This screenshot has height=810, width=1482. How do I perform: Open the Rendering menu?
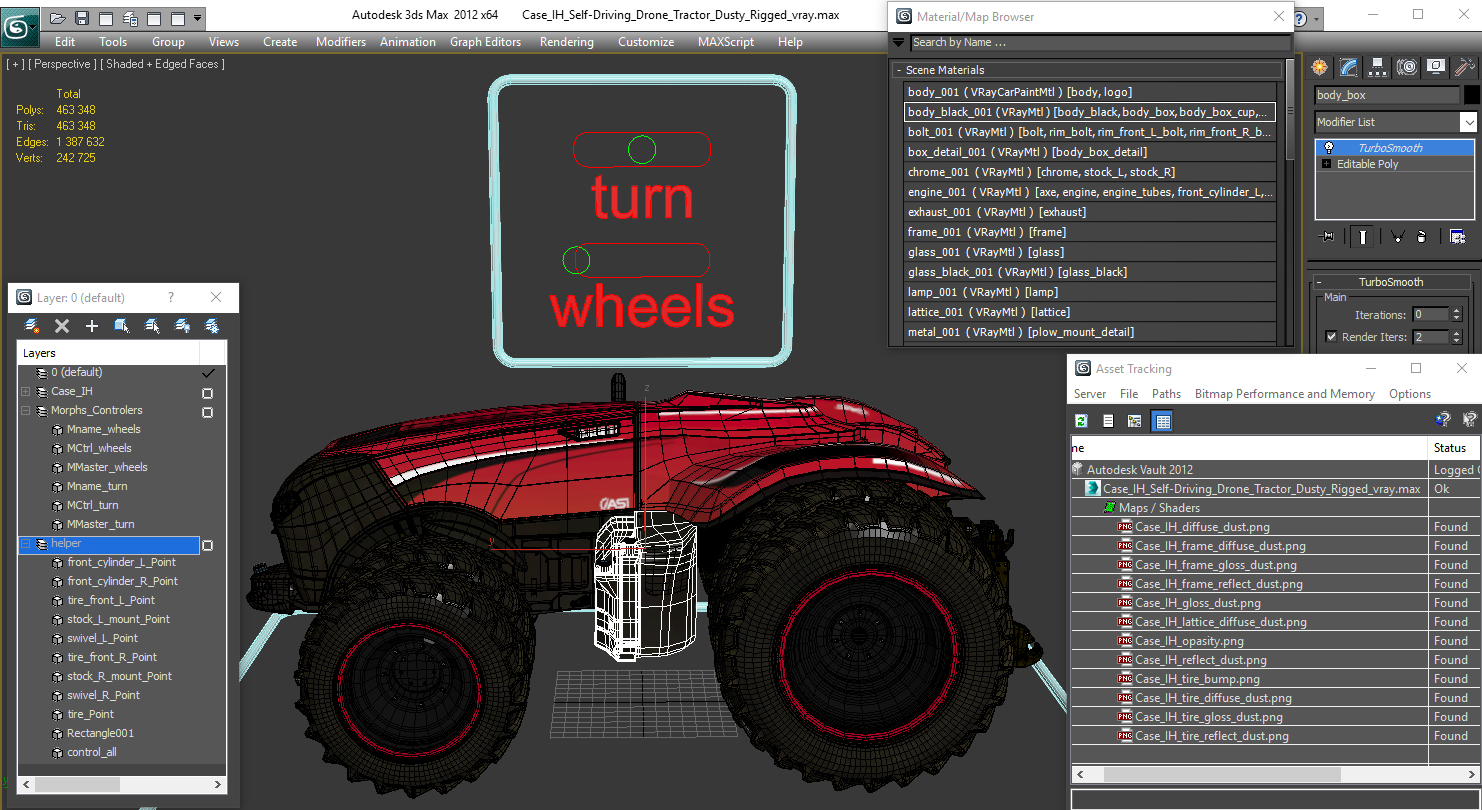pyautogui.click(x=566, y=42)
